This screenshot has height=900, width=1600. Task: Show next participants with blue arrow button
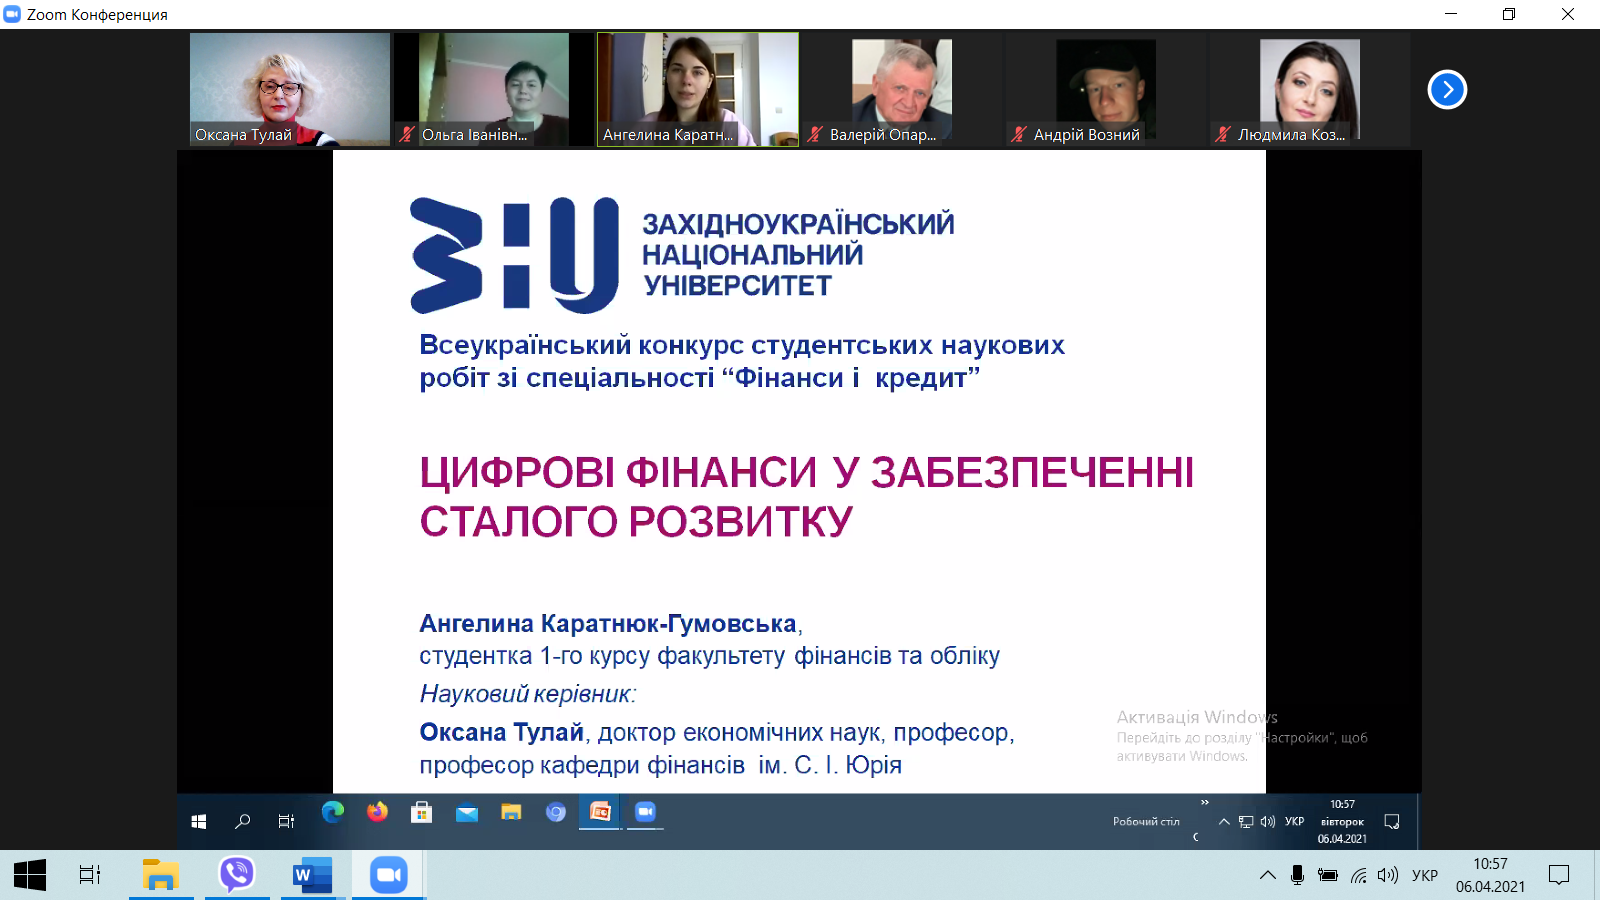coord(1447,90)
